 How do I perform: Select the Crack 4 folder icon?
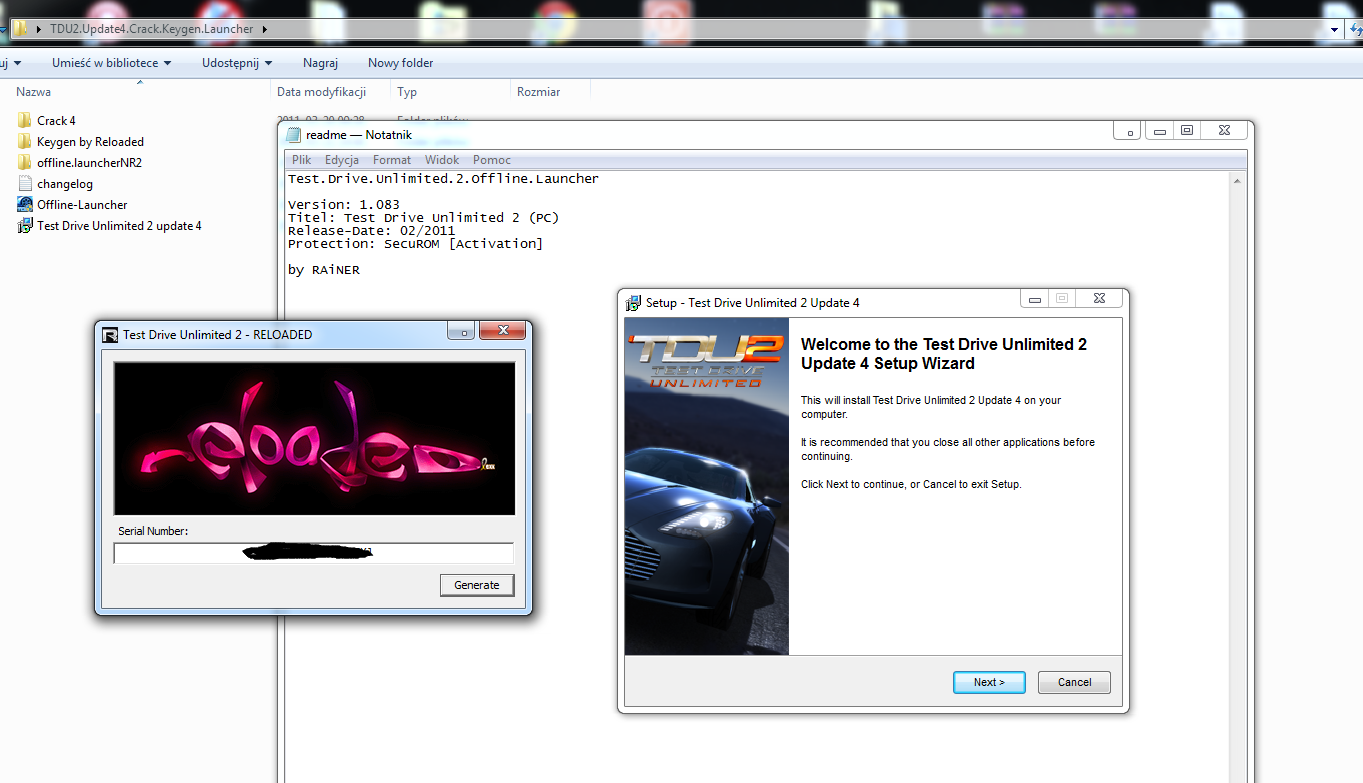pos(25,120)
